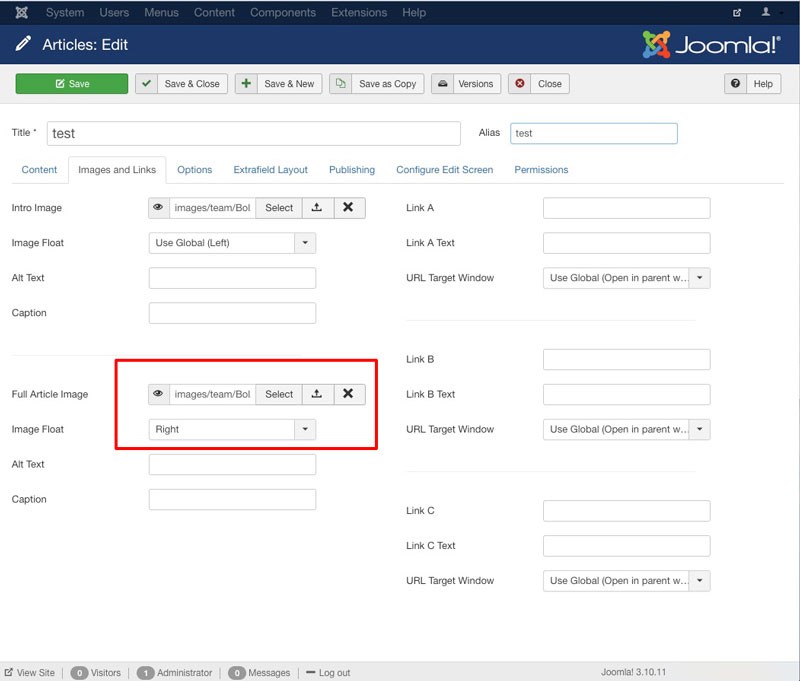Preview Full Article Image using eye icon
800x681 pixels.
tap(158, 394)
